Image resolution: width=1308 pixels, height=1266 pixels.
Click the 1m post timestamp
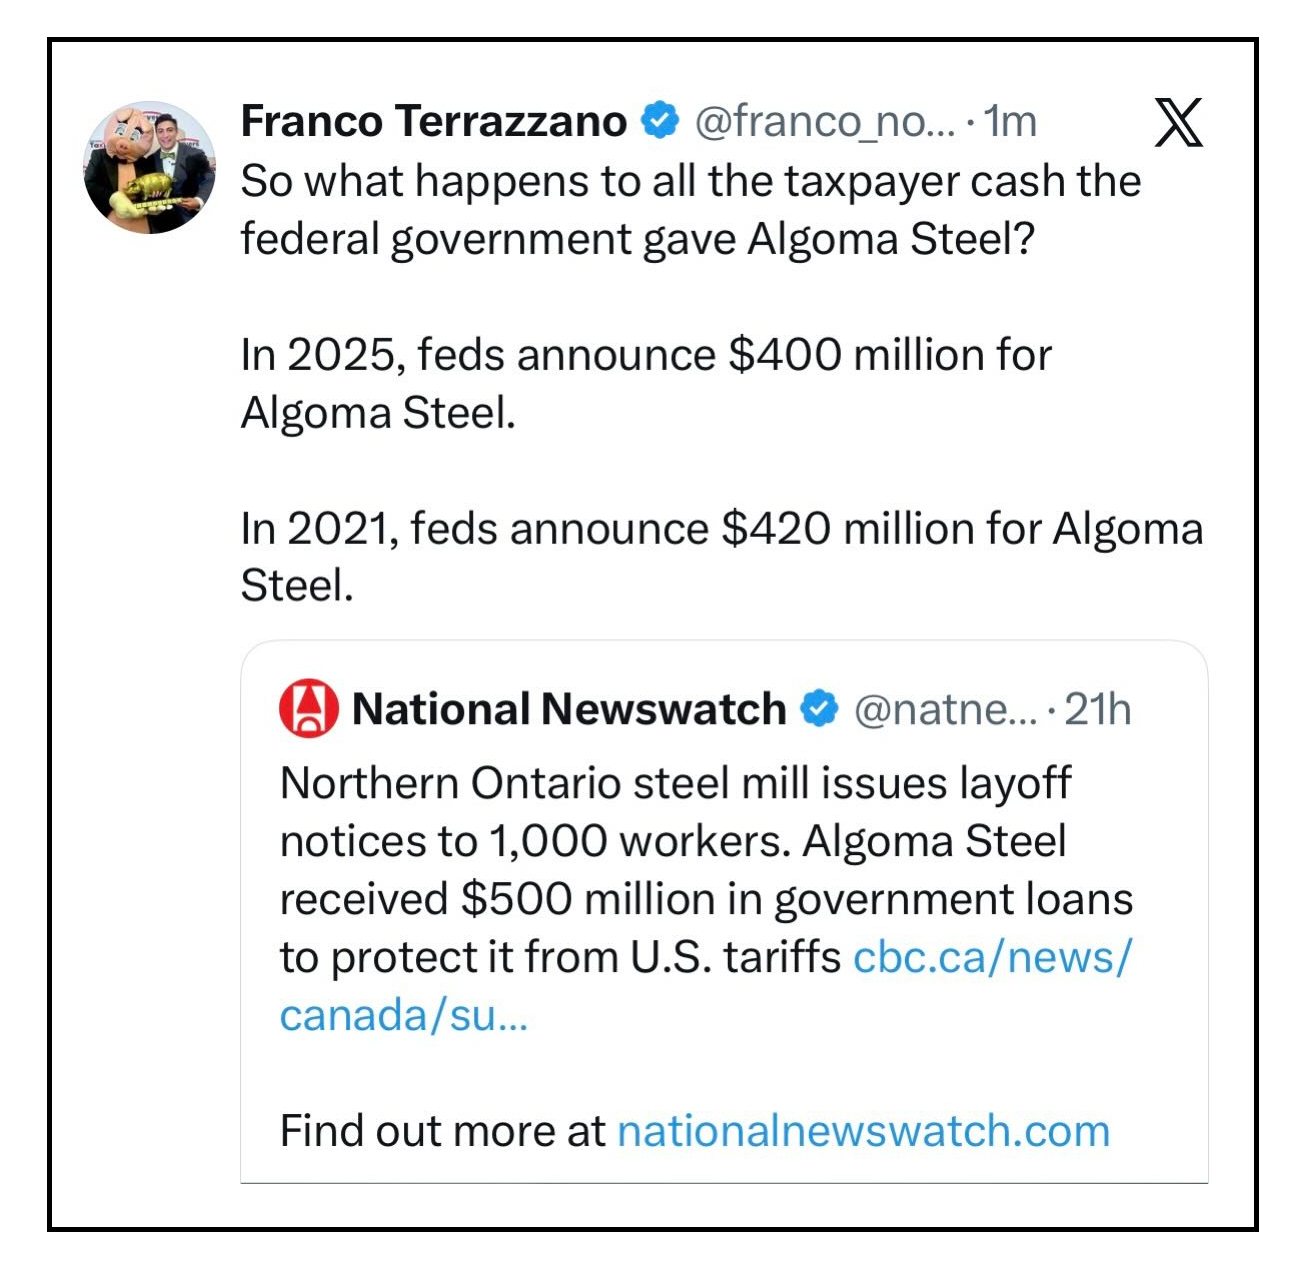[x=1010, y=121]
